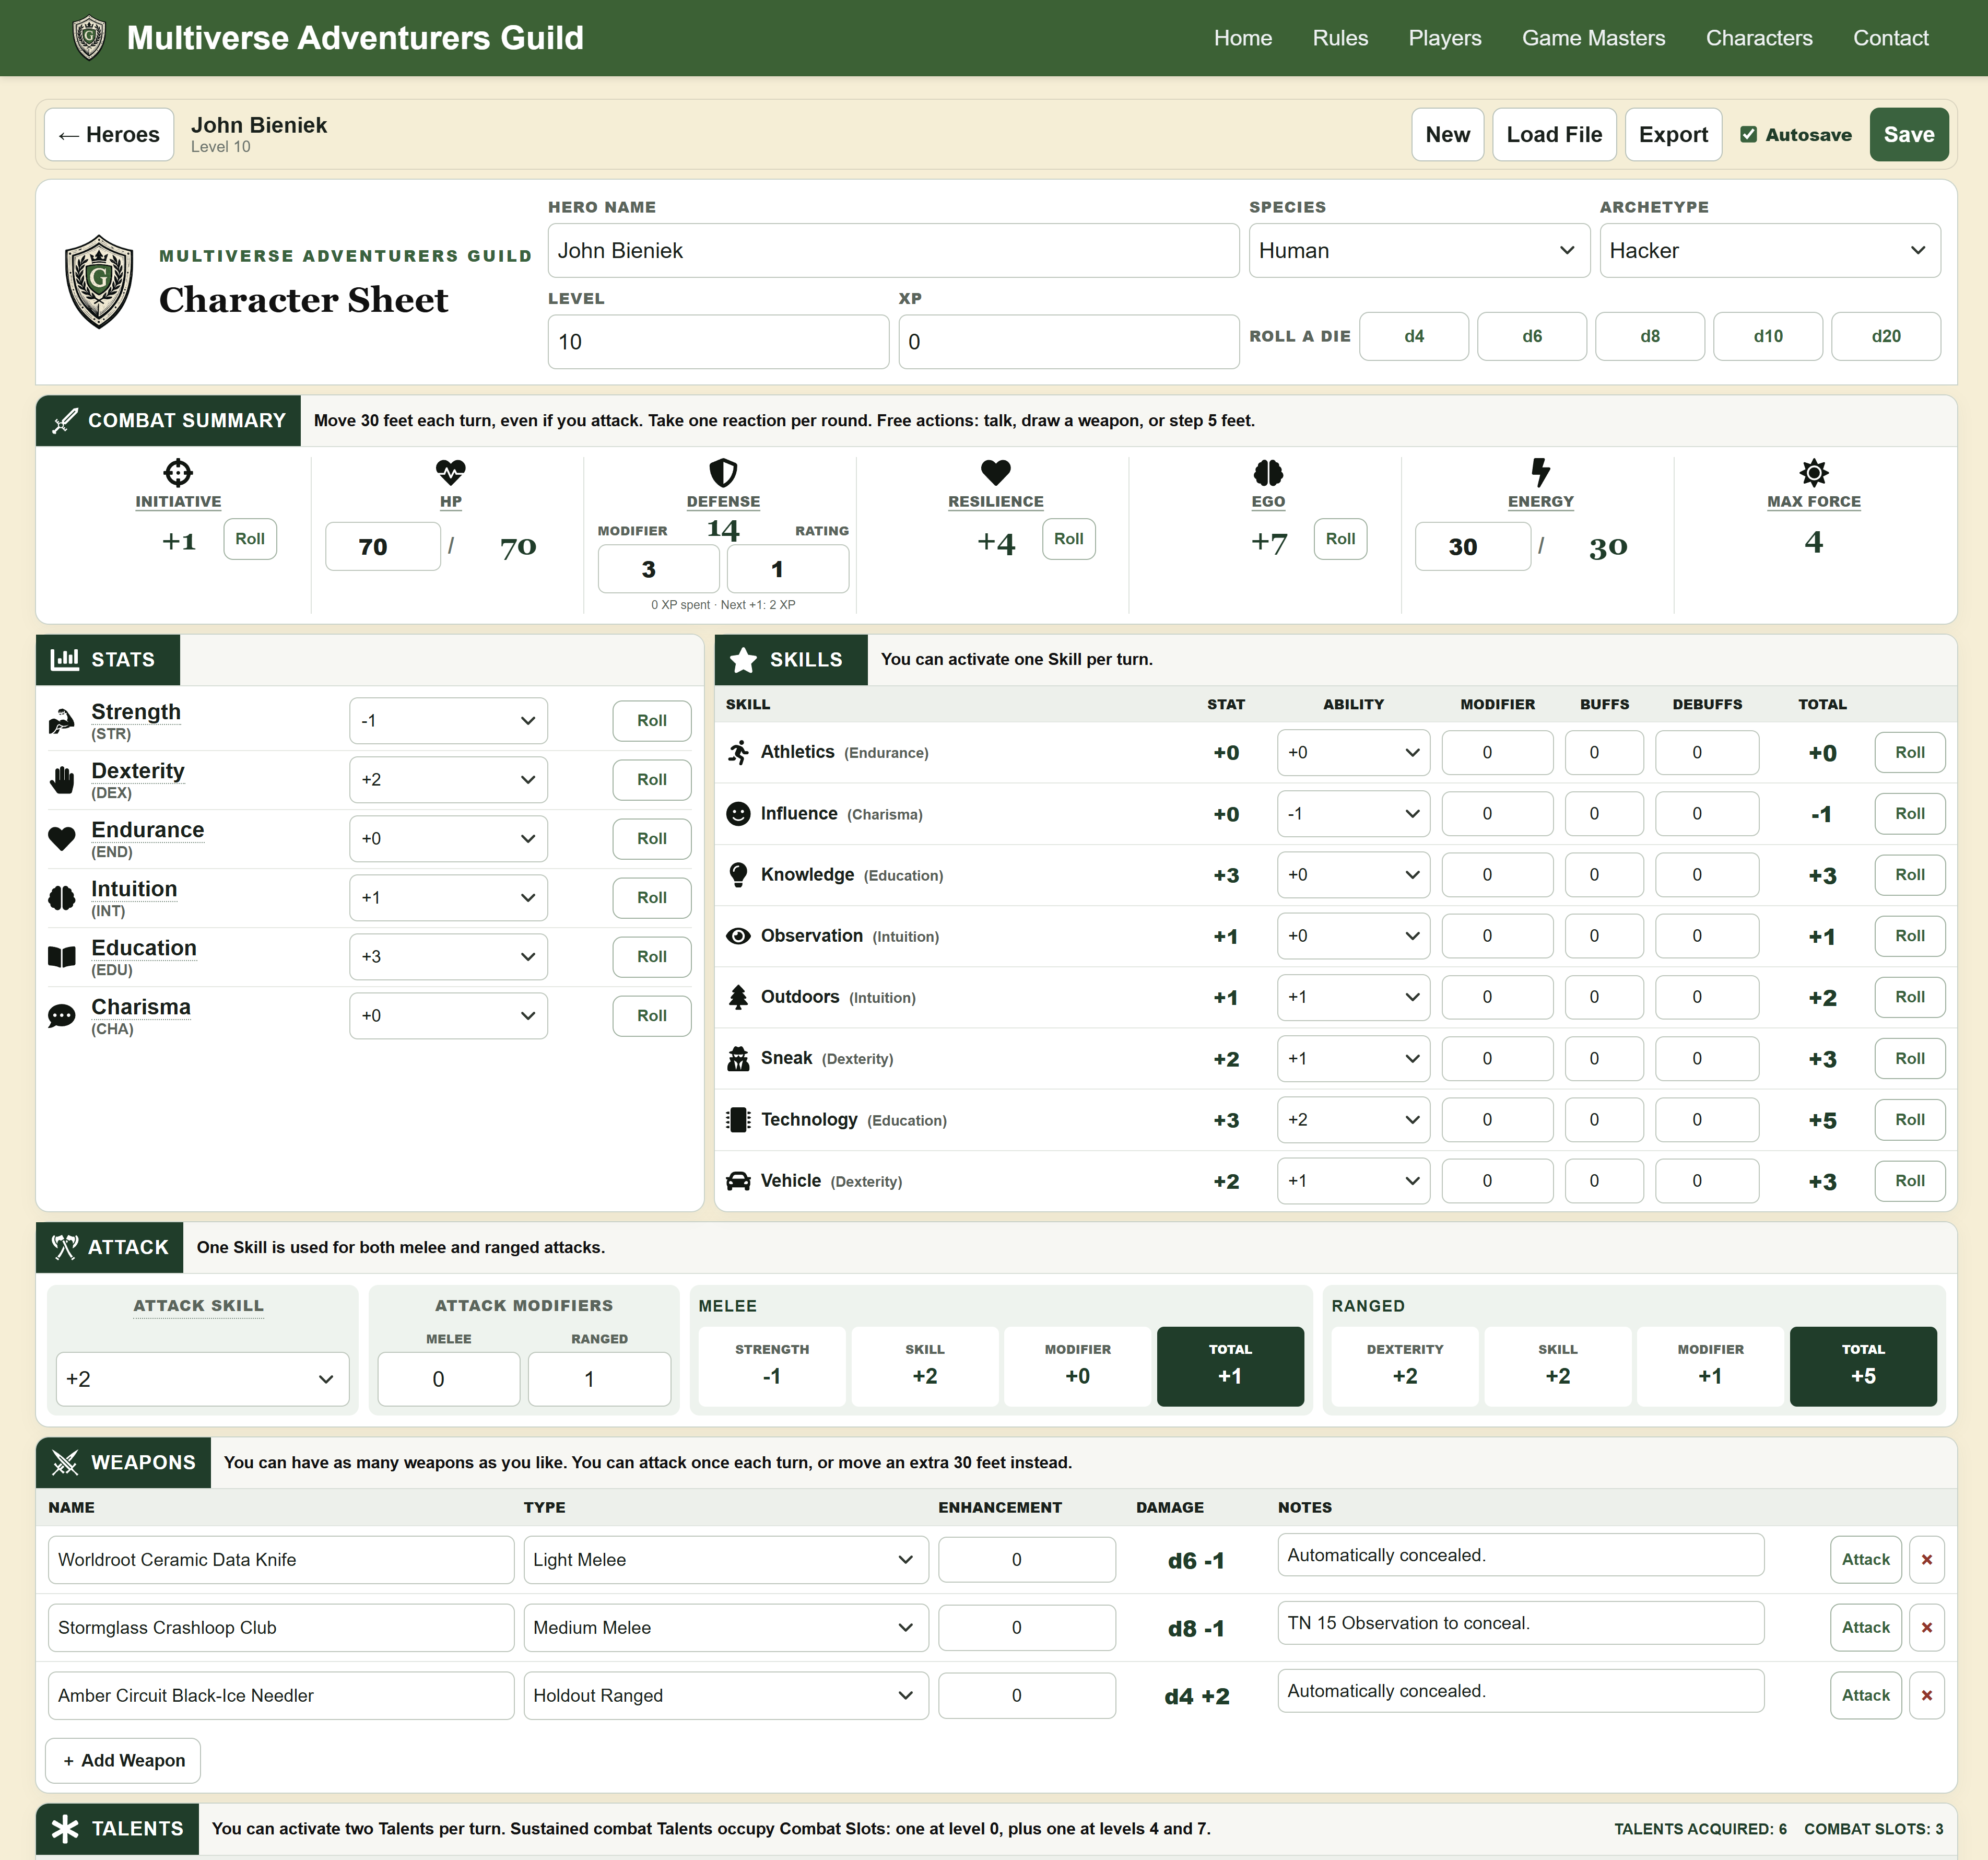The image size is (1988, 1860).
Task: Open the Education stat value dropdown
Action: tap(448, 956)
